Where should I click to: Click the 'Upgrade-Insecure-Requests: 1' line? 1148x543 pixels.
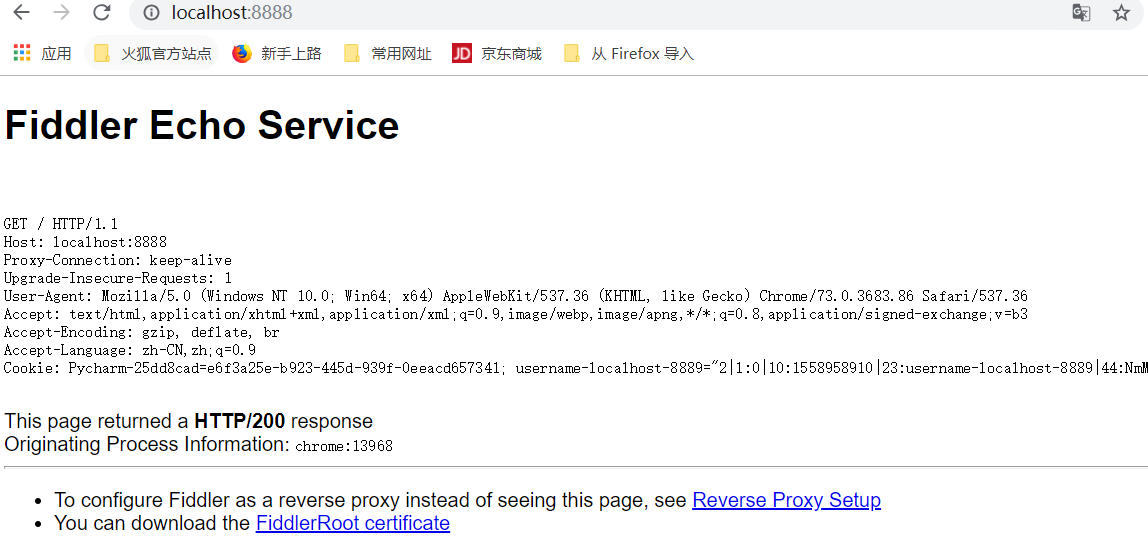click(118, 278)
